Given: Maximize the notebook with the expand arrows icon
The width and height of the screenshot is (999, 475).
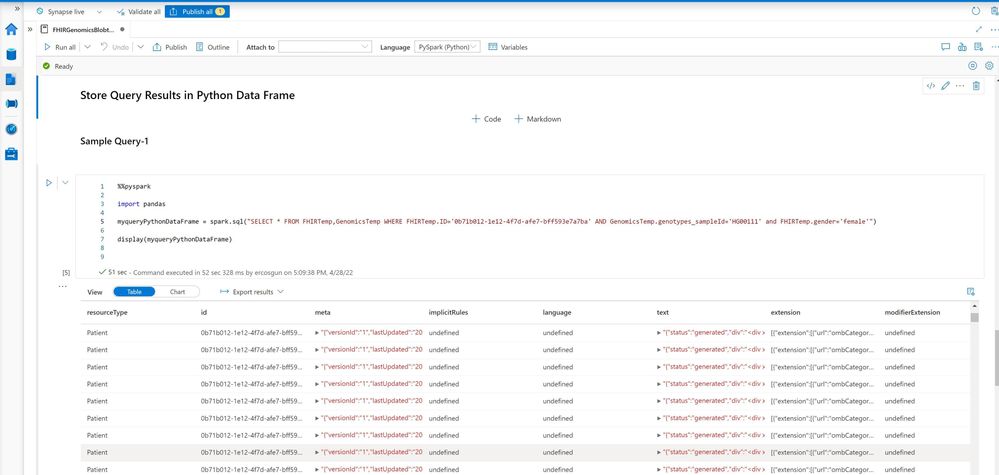Looking at the screenshot, I should pos(979,29).
